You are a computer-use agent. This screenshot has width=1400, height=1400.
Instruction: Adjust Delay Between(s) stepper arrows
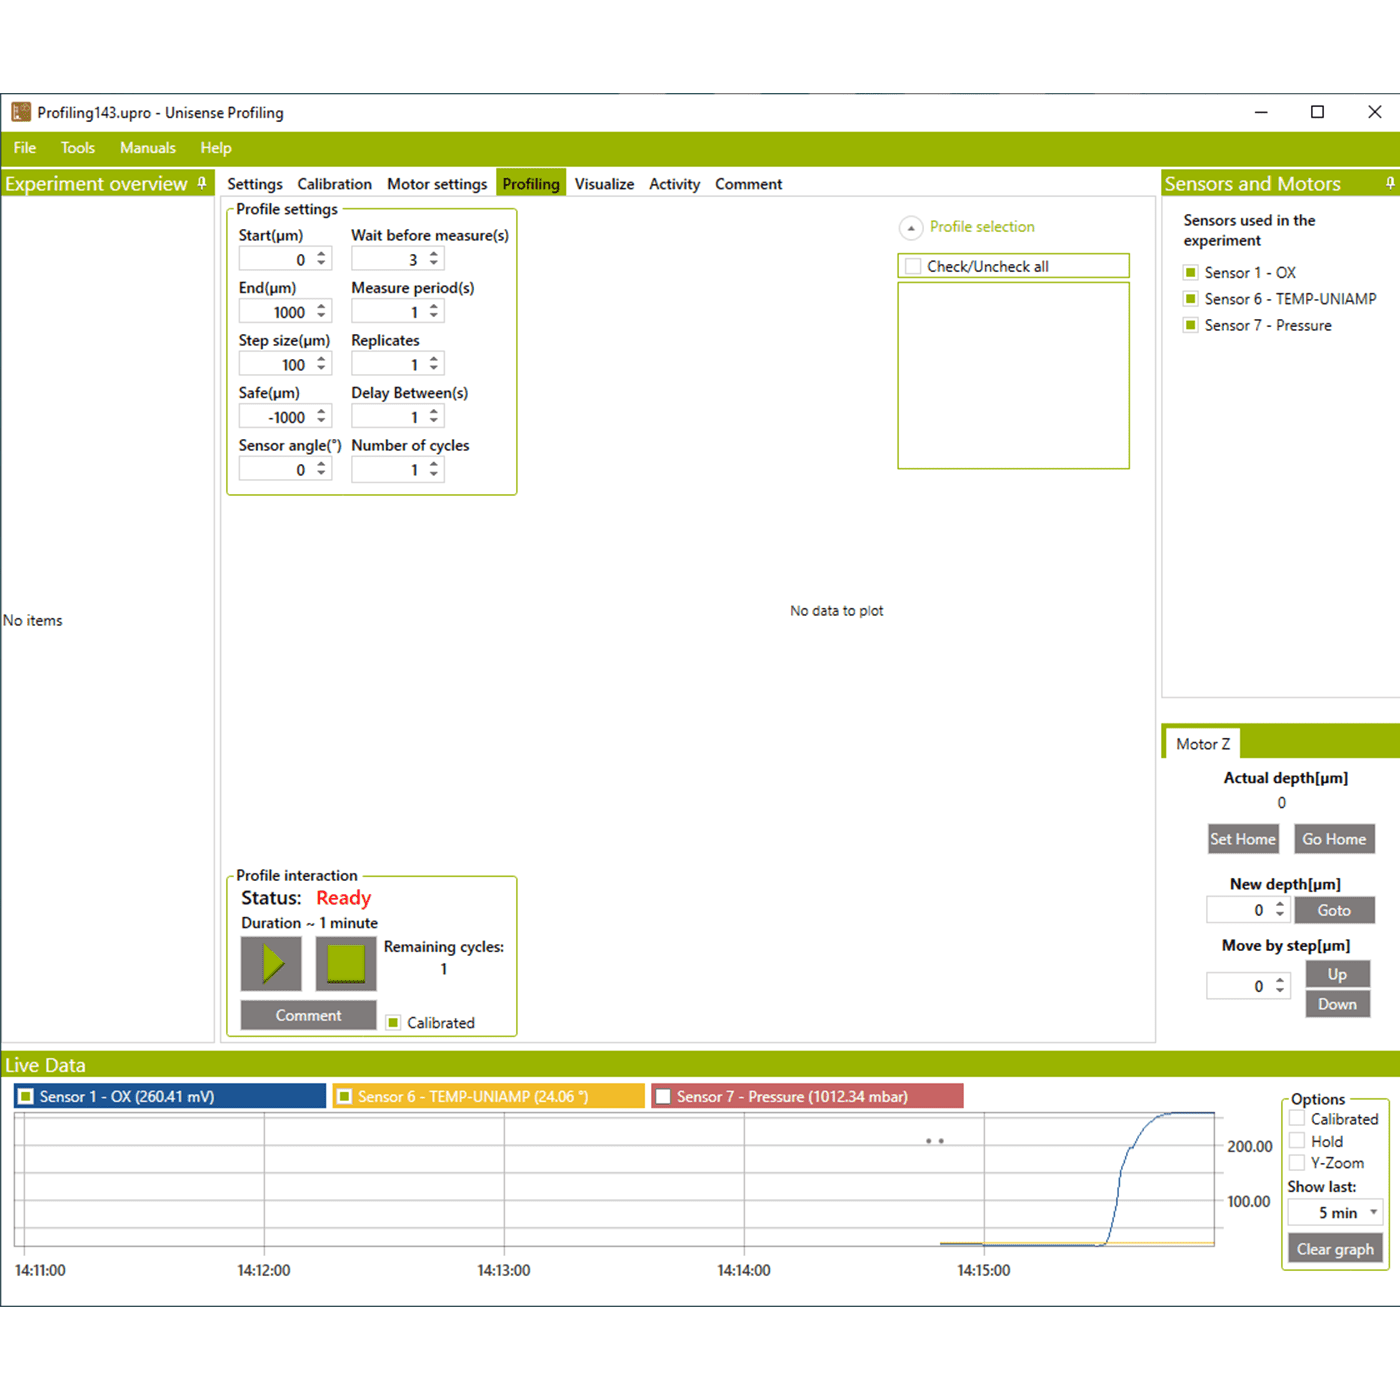[434, 416]
